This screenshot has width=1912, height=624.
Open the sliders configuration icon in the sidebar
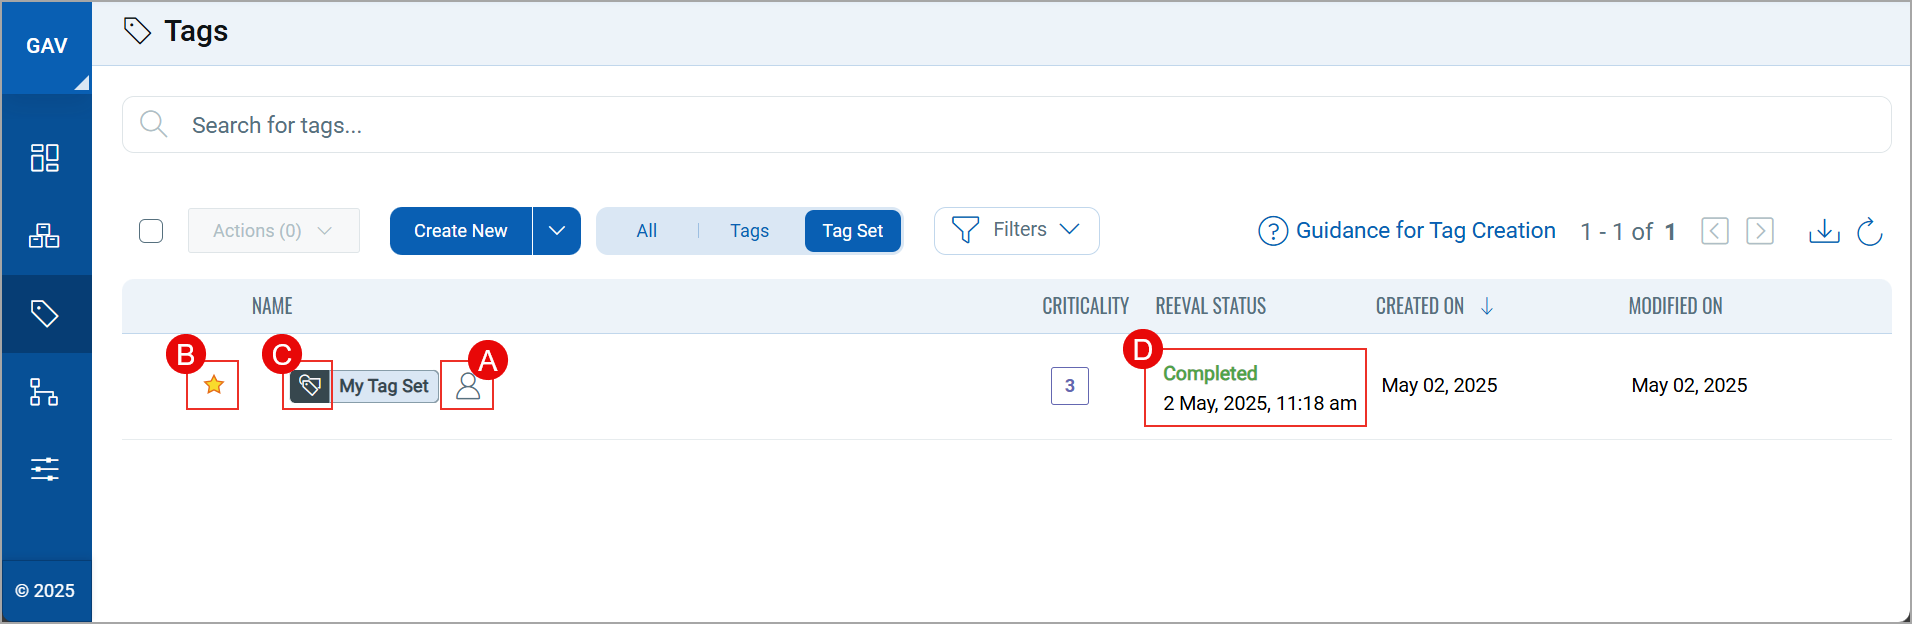click(x=45, y=469)
